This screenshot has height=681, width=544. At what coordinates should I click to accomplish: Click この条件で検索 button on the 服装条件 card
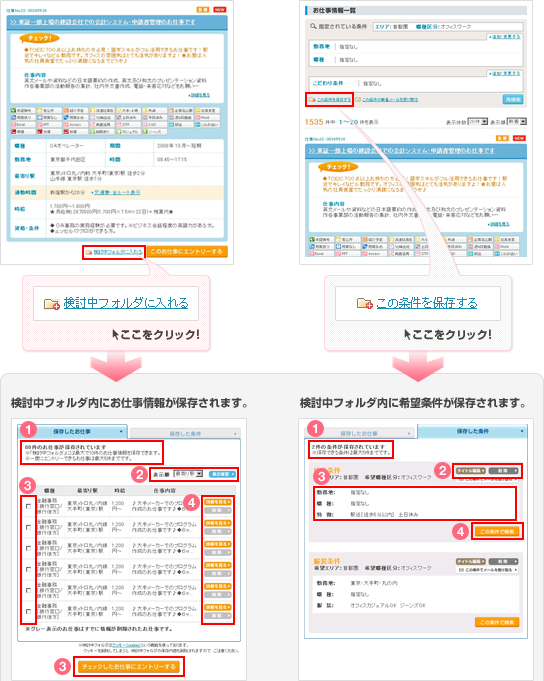(x=497, y=622)
